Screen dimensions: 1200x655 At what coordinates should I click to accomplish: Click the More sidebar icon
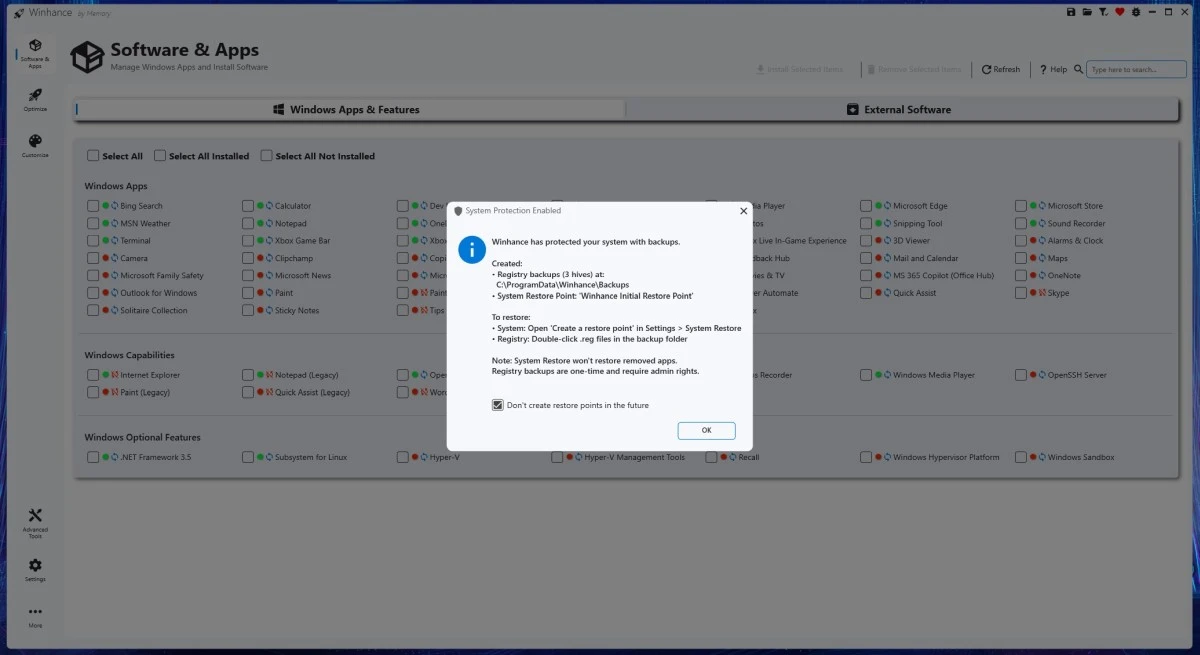click(35, 612)
